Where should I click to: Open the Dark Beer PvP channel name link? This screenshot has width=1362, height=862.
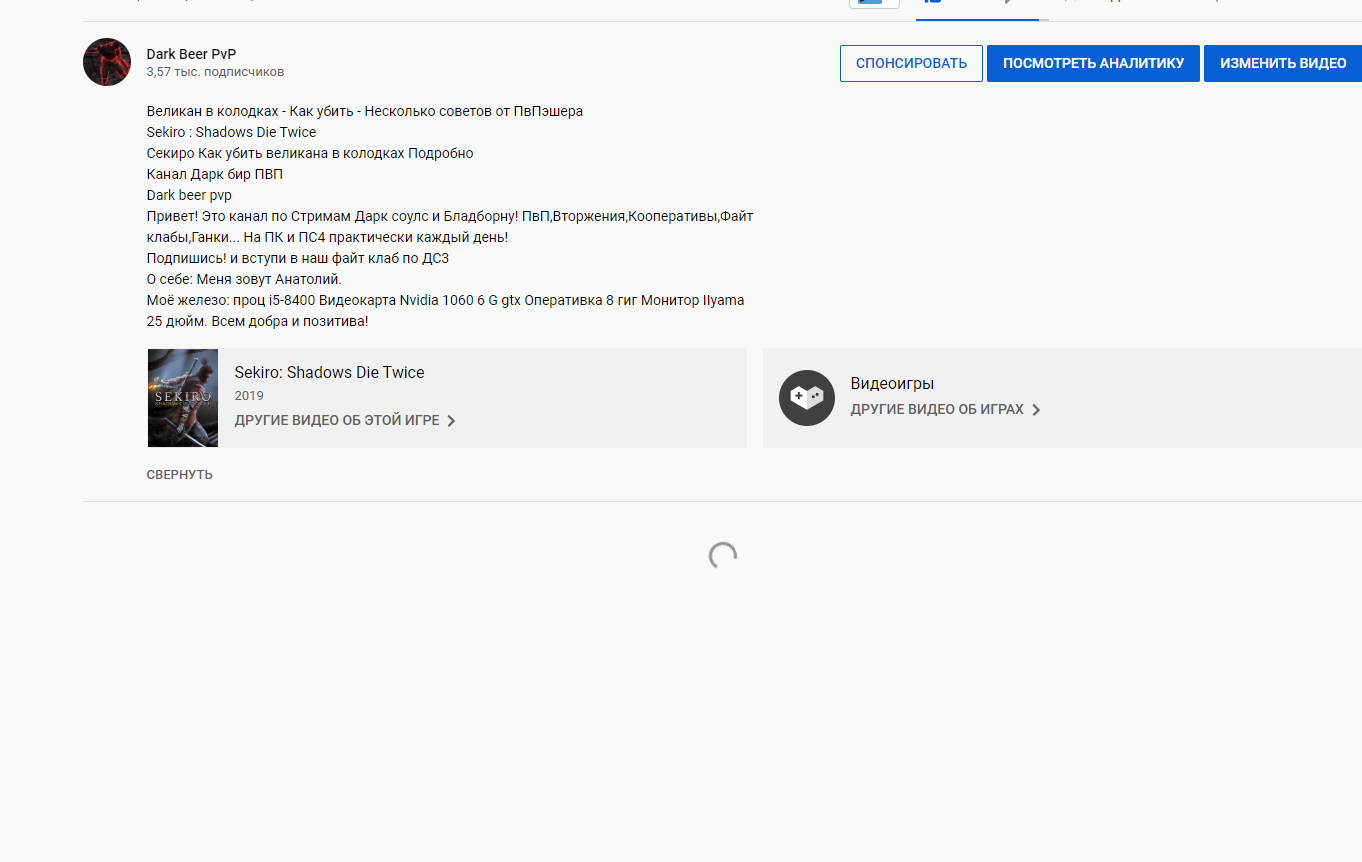pyautogui.click(x=191, y=54)
